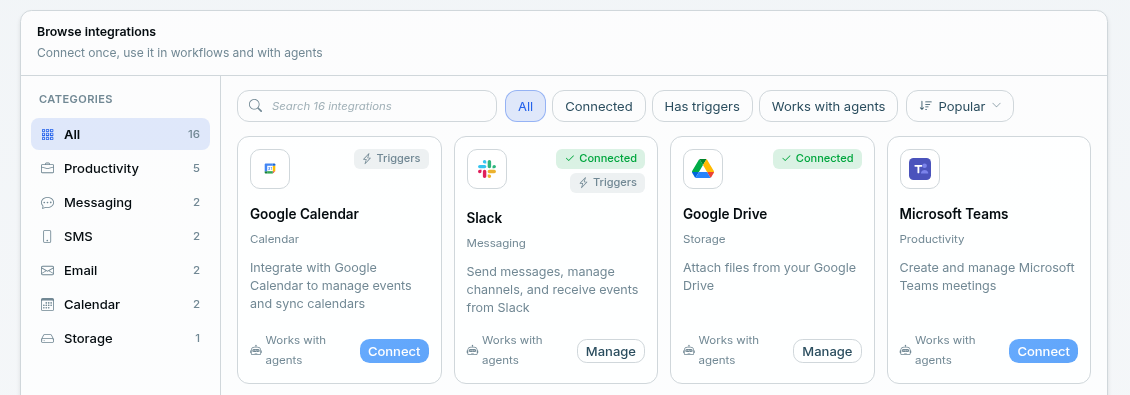
Task: Select the All category
Action: (120, 134)
